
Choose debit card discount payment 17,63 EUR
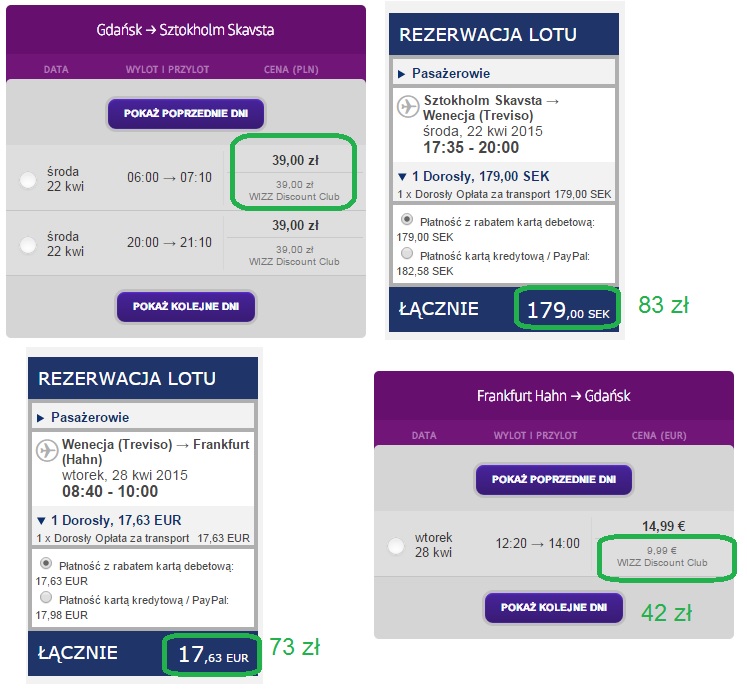46,563
